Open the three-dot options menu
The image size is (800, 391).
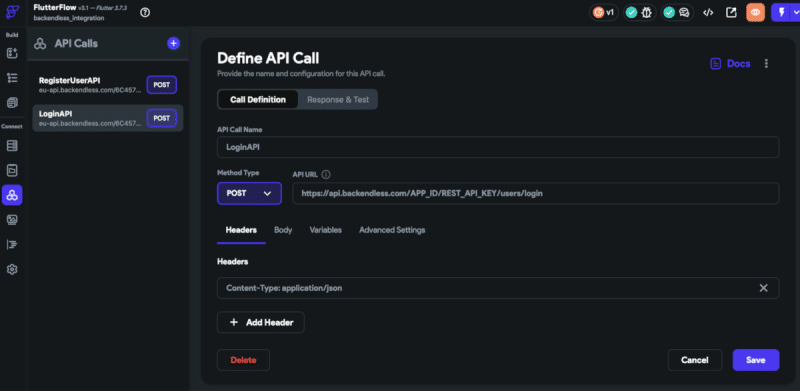coord(766,63)
